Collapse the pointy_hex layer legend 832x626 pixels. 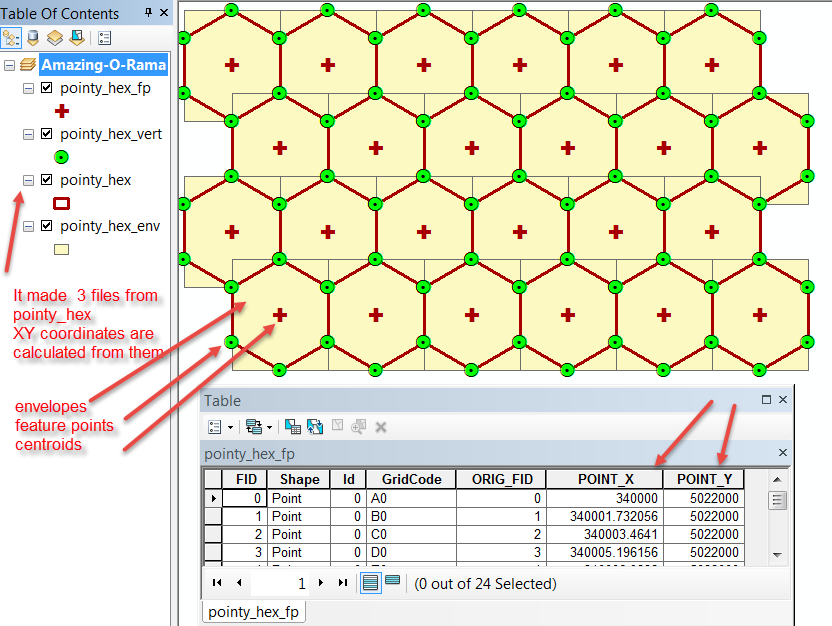tap(28, 181)
